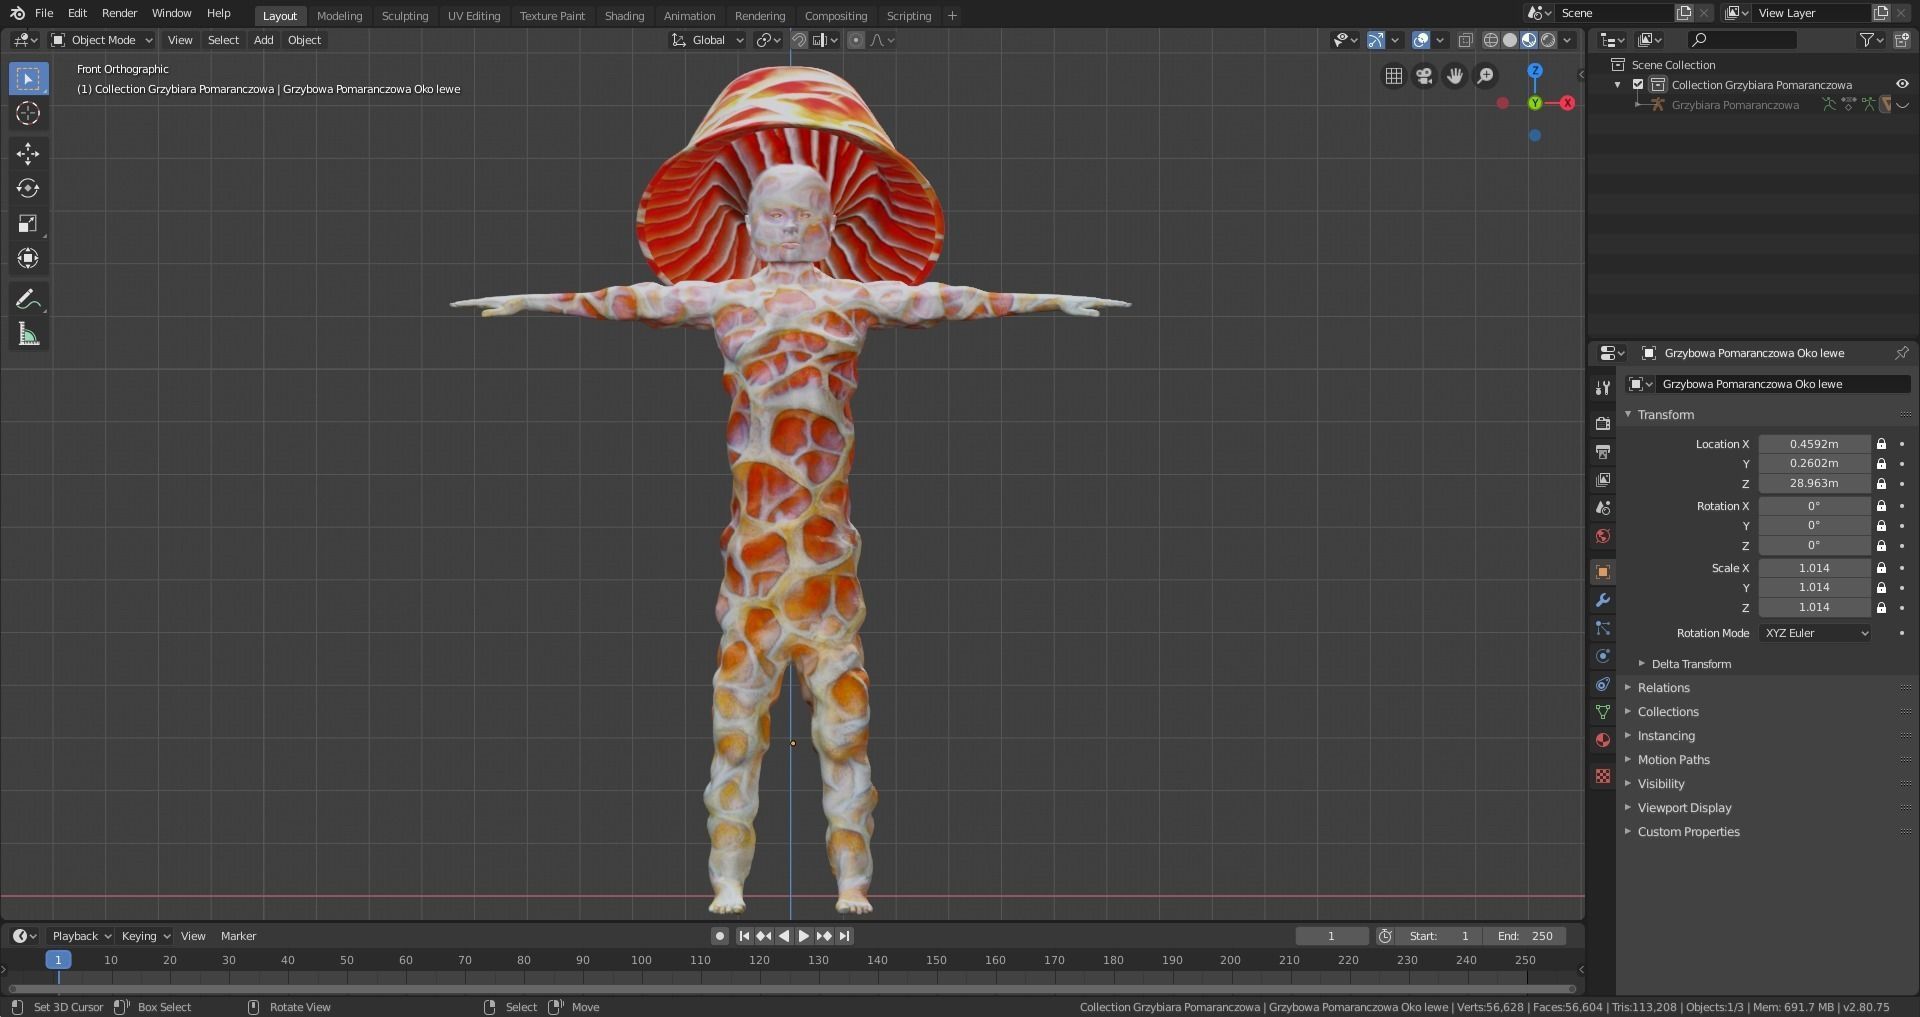The width and height of the screenshot is (1920, 1017).
Task: Choose the Move tool
Action: 28,153
